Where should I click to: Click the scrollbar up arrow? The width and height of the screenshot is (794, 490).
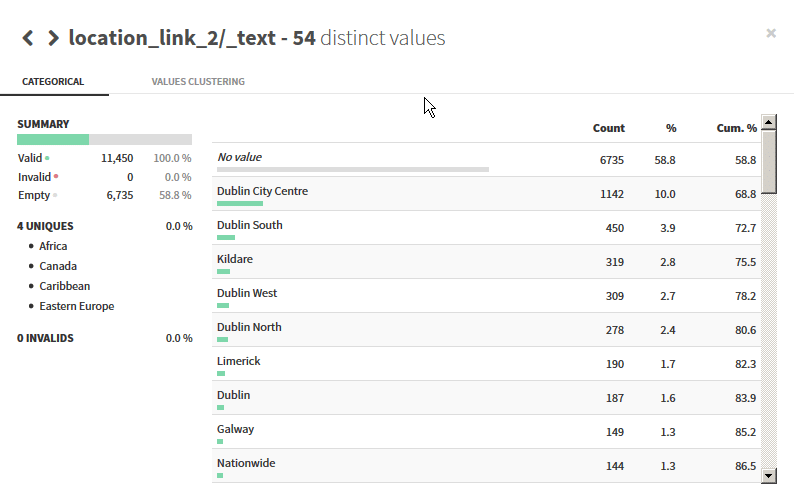(x=769, y=122)
